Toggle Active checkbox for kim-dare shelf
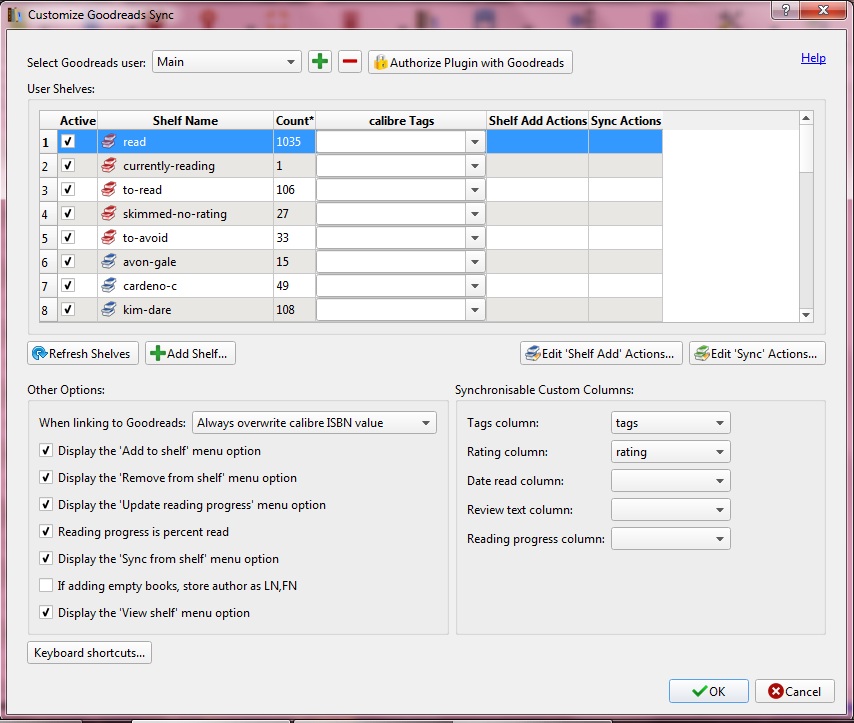854x723 pixels. point(68,309)
